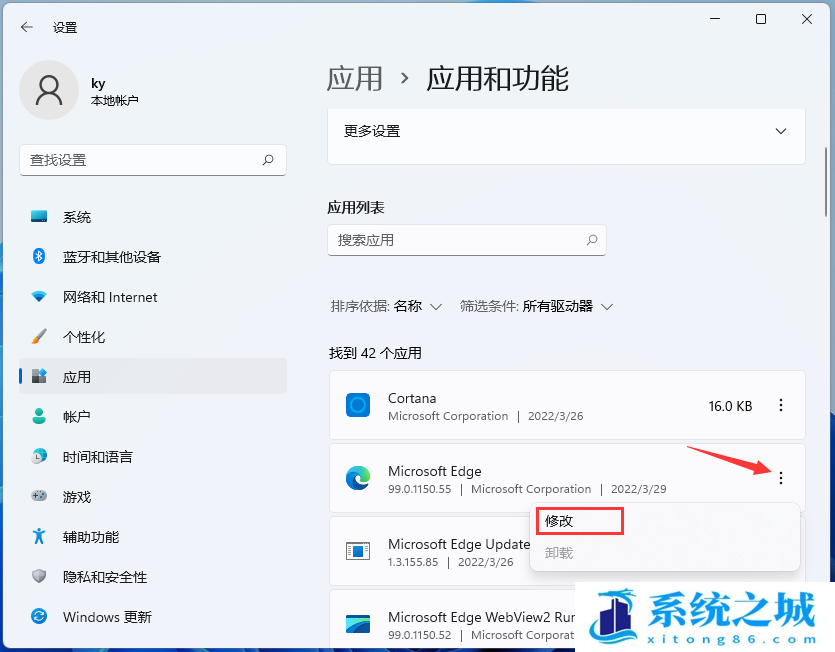The image size is (835, 652).
Task: Click the magnifier in the app search box
Action: pyautogui.click(x=592, y=240)
